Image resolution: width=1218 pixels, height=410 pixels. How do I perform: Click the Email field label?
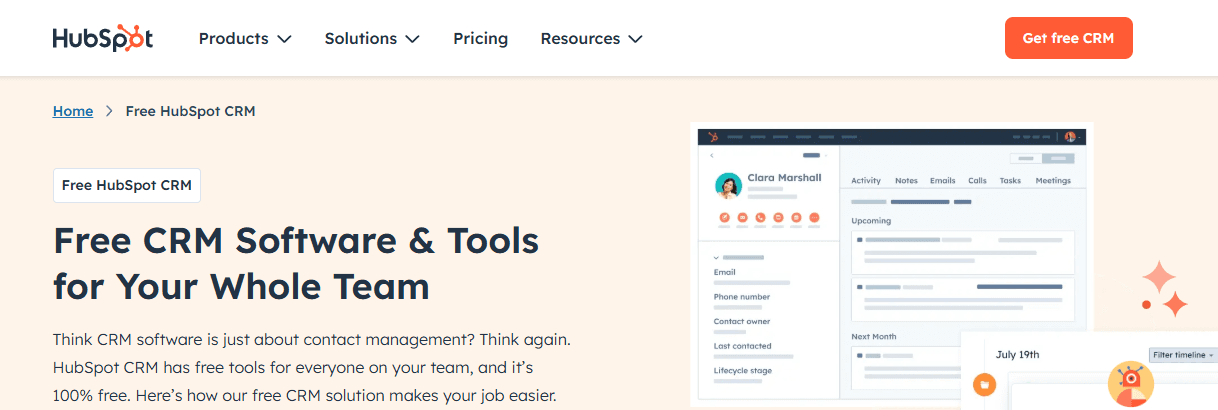coord(724,272)
